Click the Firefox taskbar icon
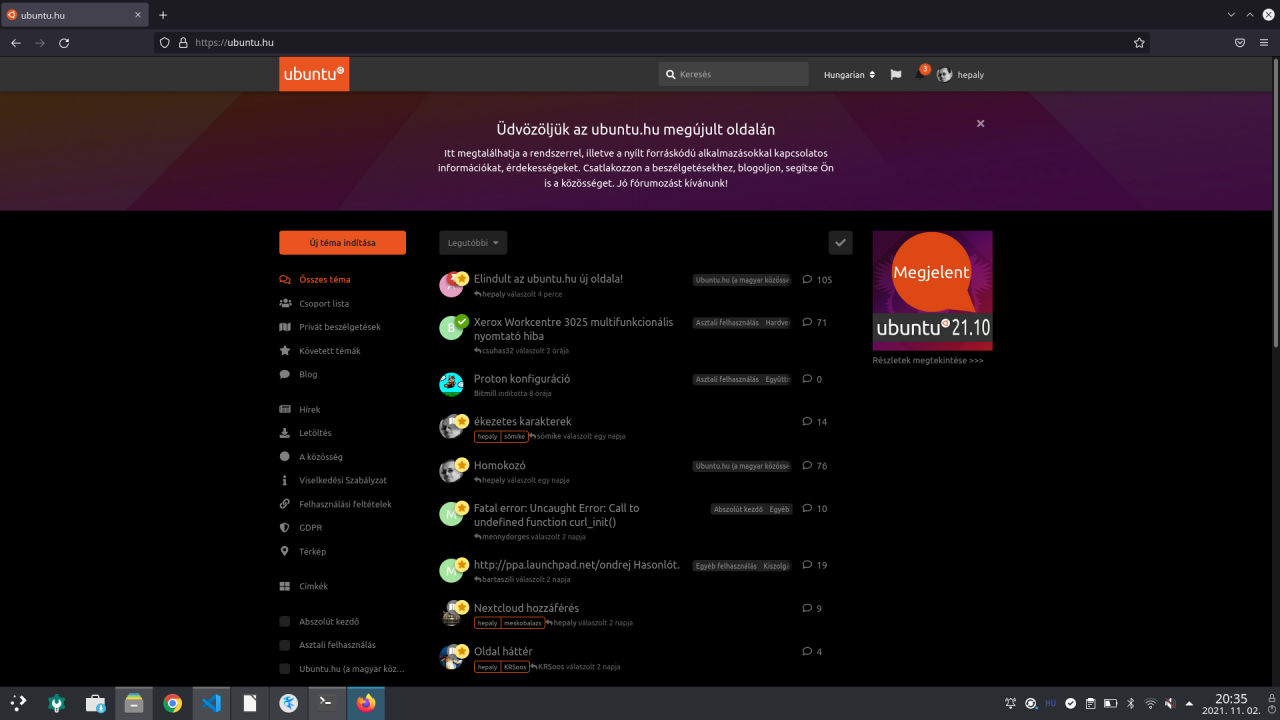The height and width of the screenshot is (720, 1280). pyautogui.click(x=366, y=703)
